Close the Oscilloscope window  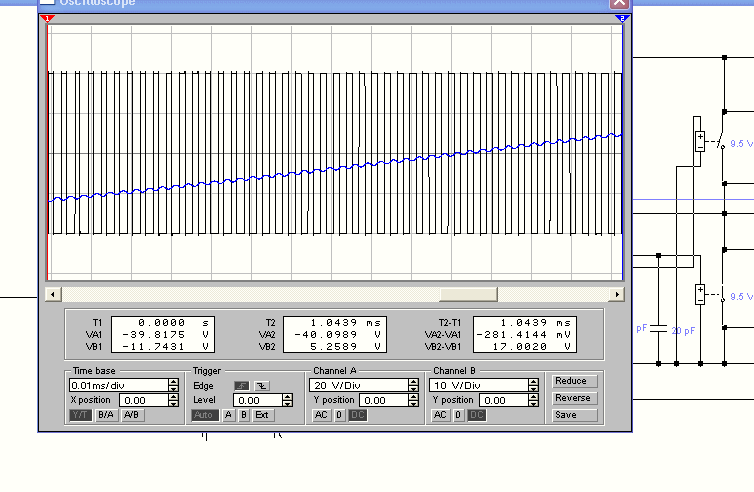(619, 3)
